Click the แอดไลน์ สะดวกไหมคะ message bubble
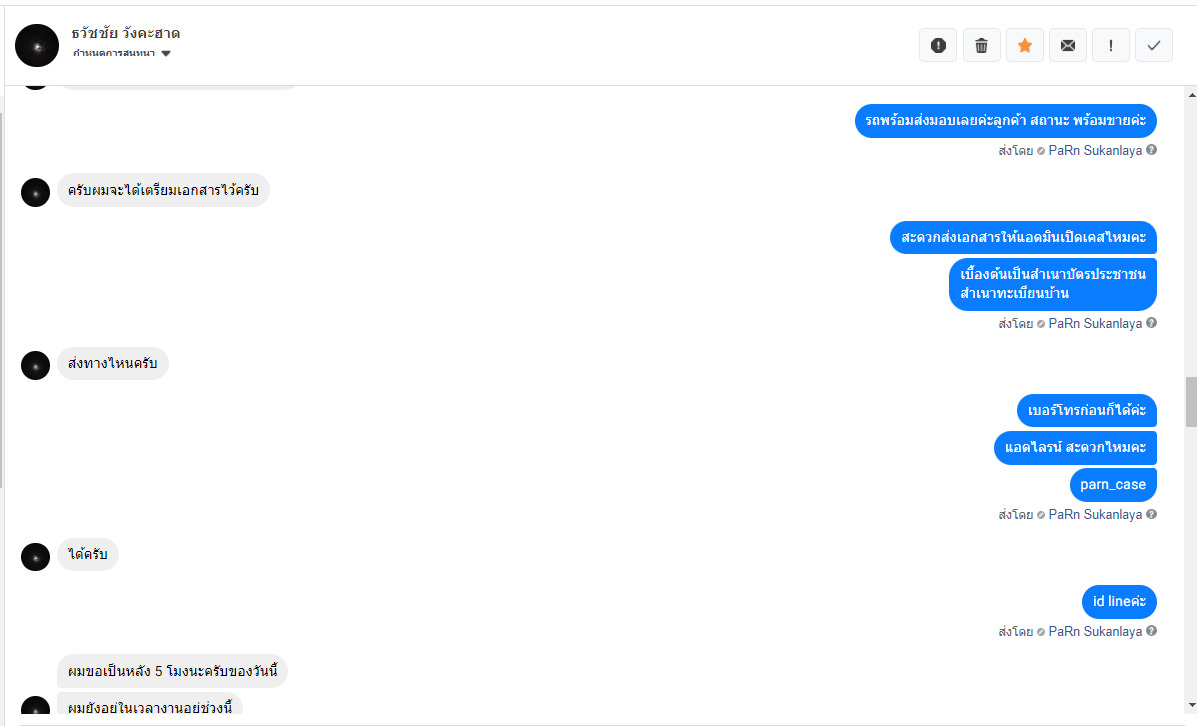Viewport: 1197px width, 726px height. (1075, 447)
